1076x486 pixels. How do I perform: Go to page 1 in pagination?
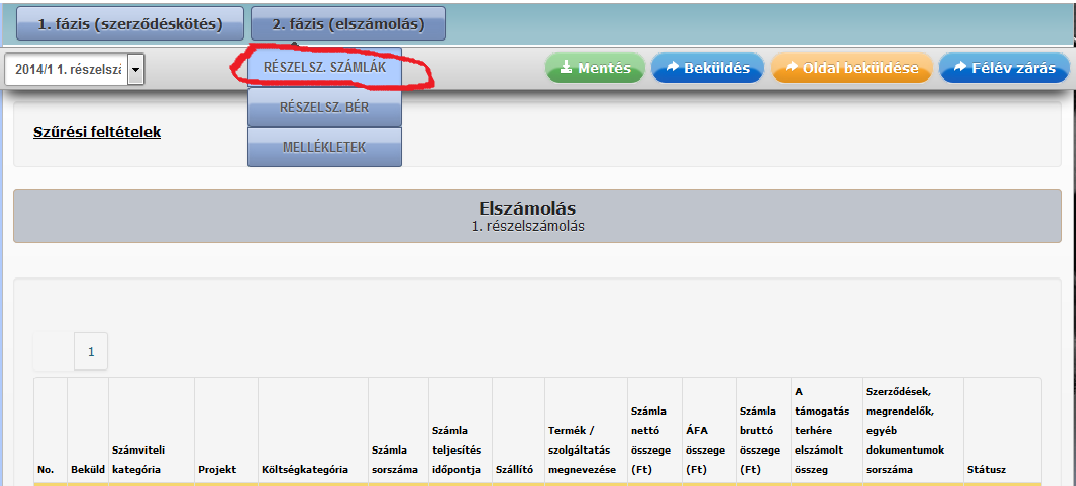coord(91,351)
